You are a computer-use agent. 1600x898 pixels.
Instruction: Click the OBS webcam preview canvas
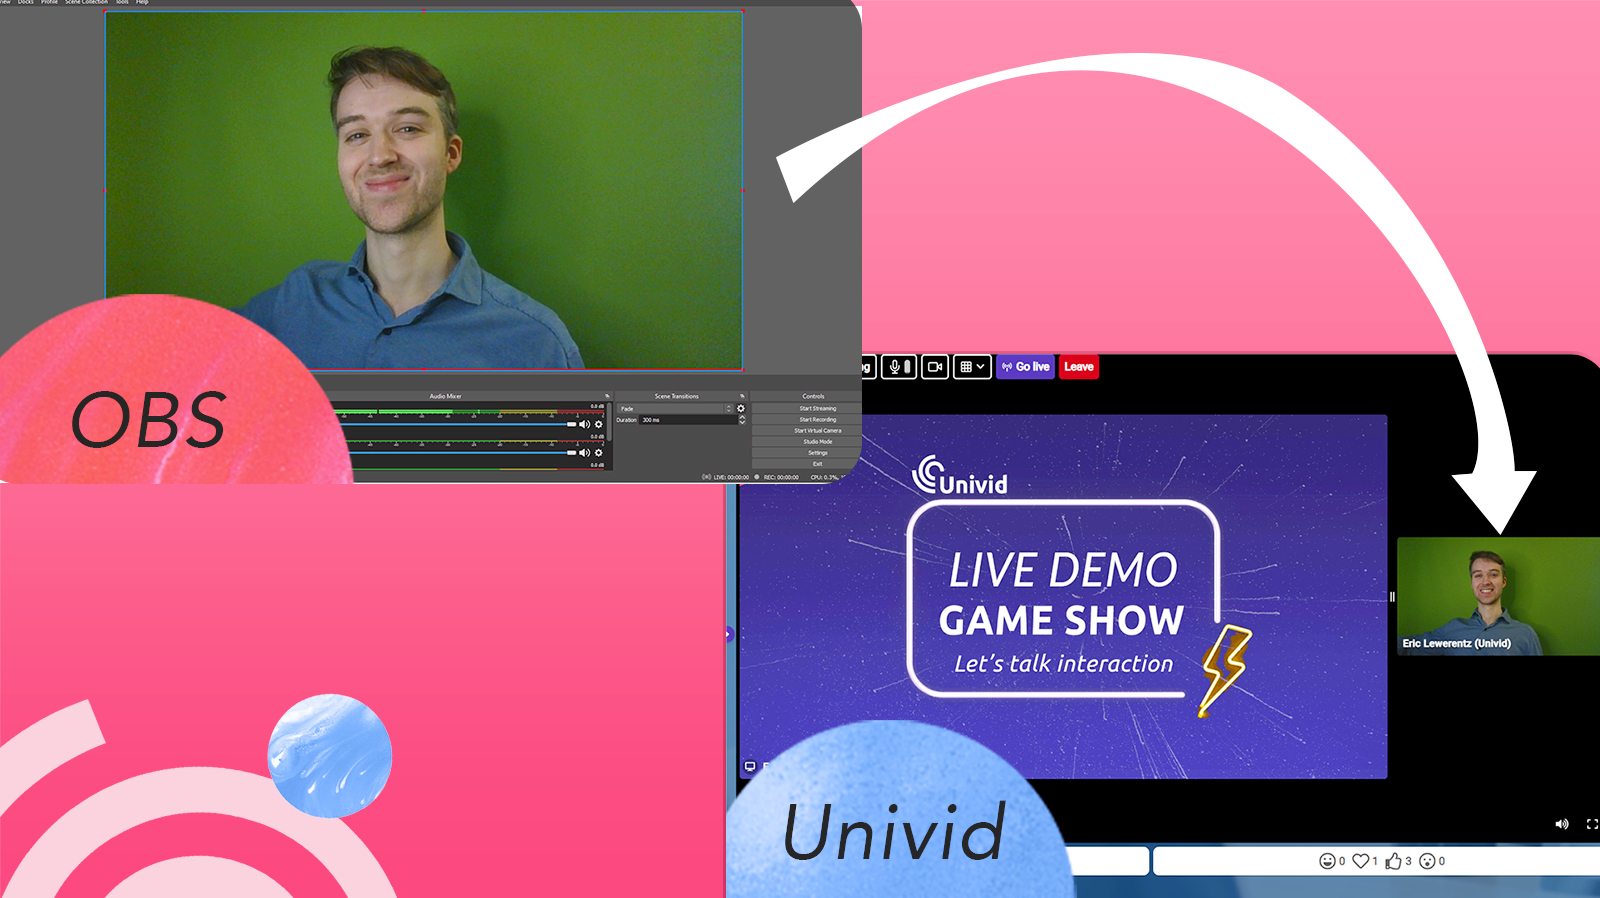(x=424, y=190)
